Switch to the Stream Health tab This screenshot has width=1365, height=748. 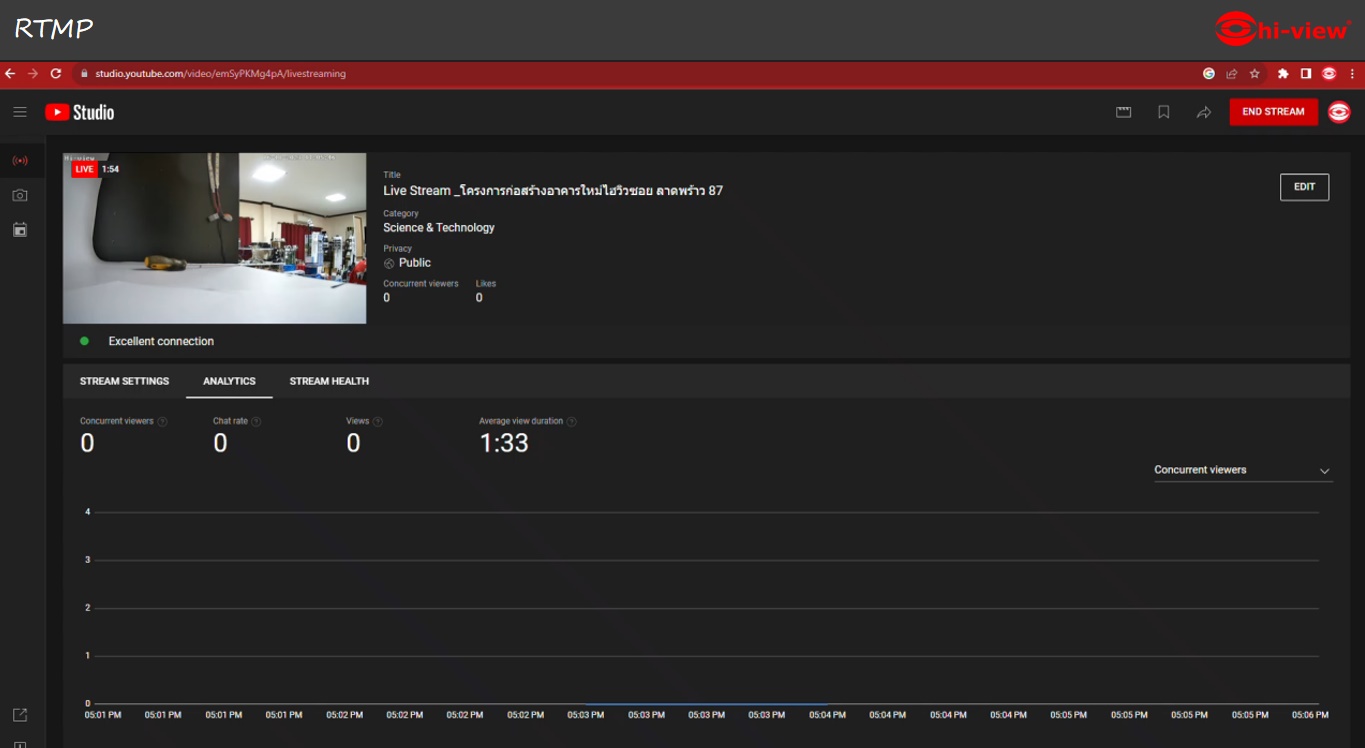coord(329,381)
